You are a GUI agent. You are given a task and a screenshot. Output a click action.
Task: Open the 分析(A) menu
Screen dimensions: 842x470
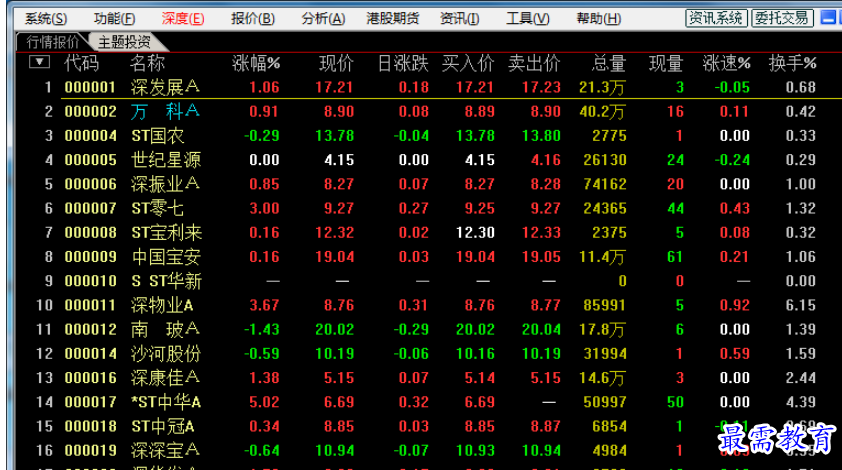323,19
